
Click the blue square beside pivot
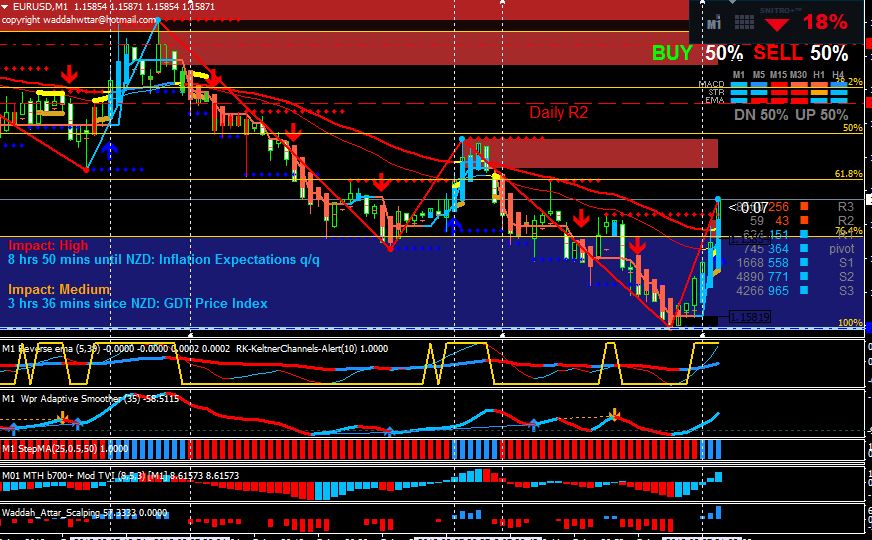pyautogui.click(x=804, y=249)
